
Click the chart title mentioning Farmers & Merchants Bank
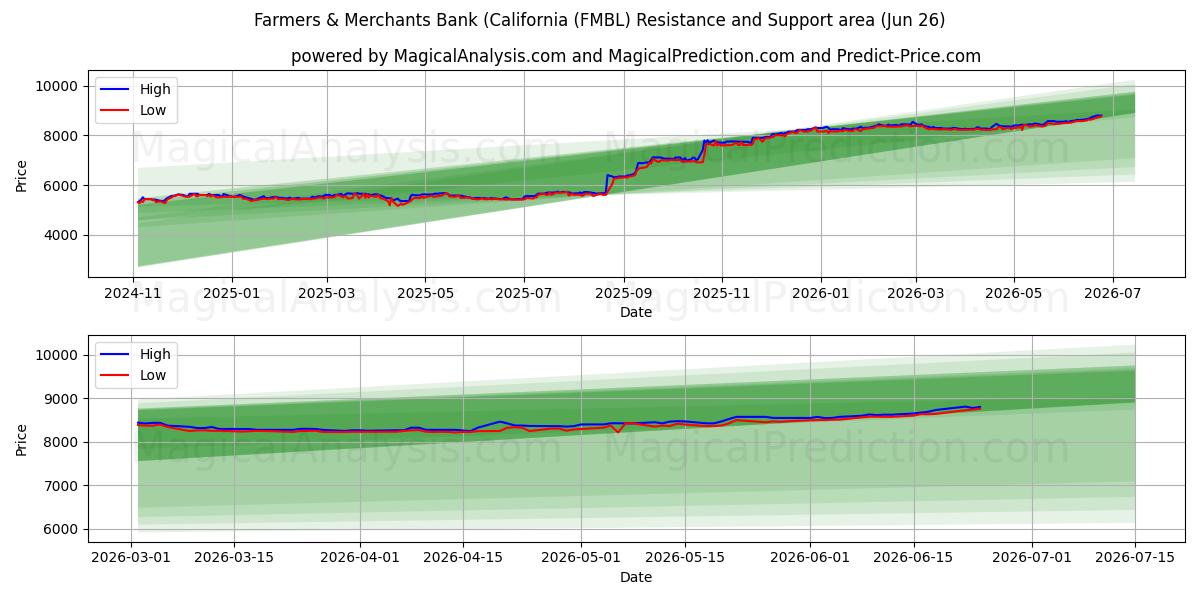pyautogui.click(x=600, y=20)
